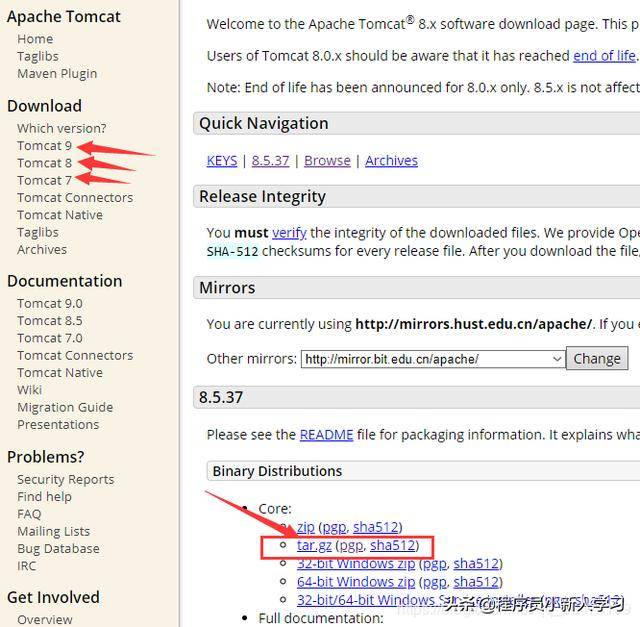This screenshot has width=640, height=627.
Task: Download the Core zip file
Action: coord(306,527)
